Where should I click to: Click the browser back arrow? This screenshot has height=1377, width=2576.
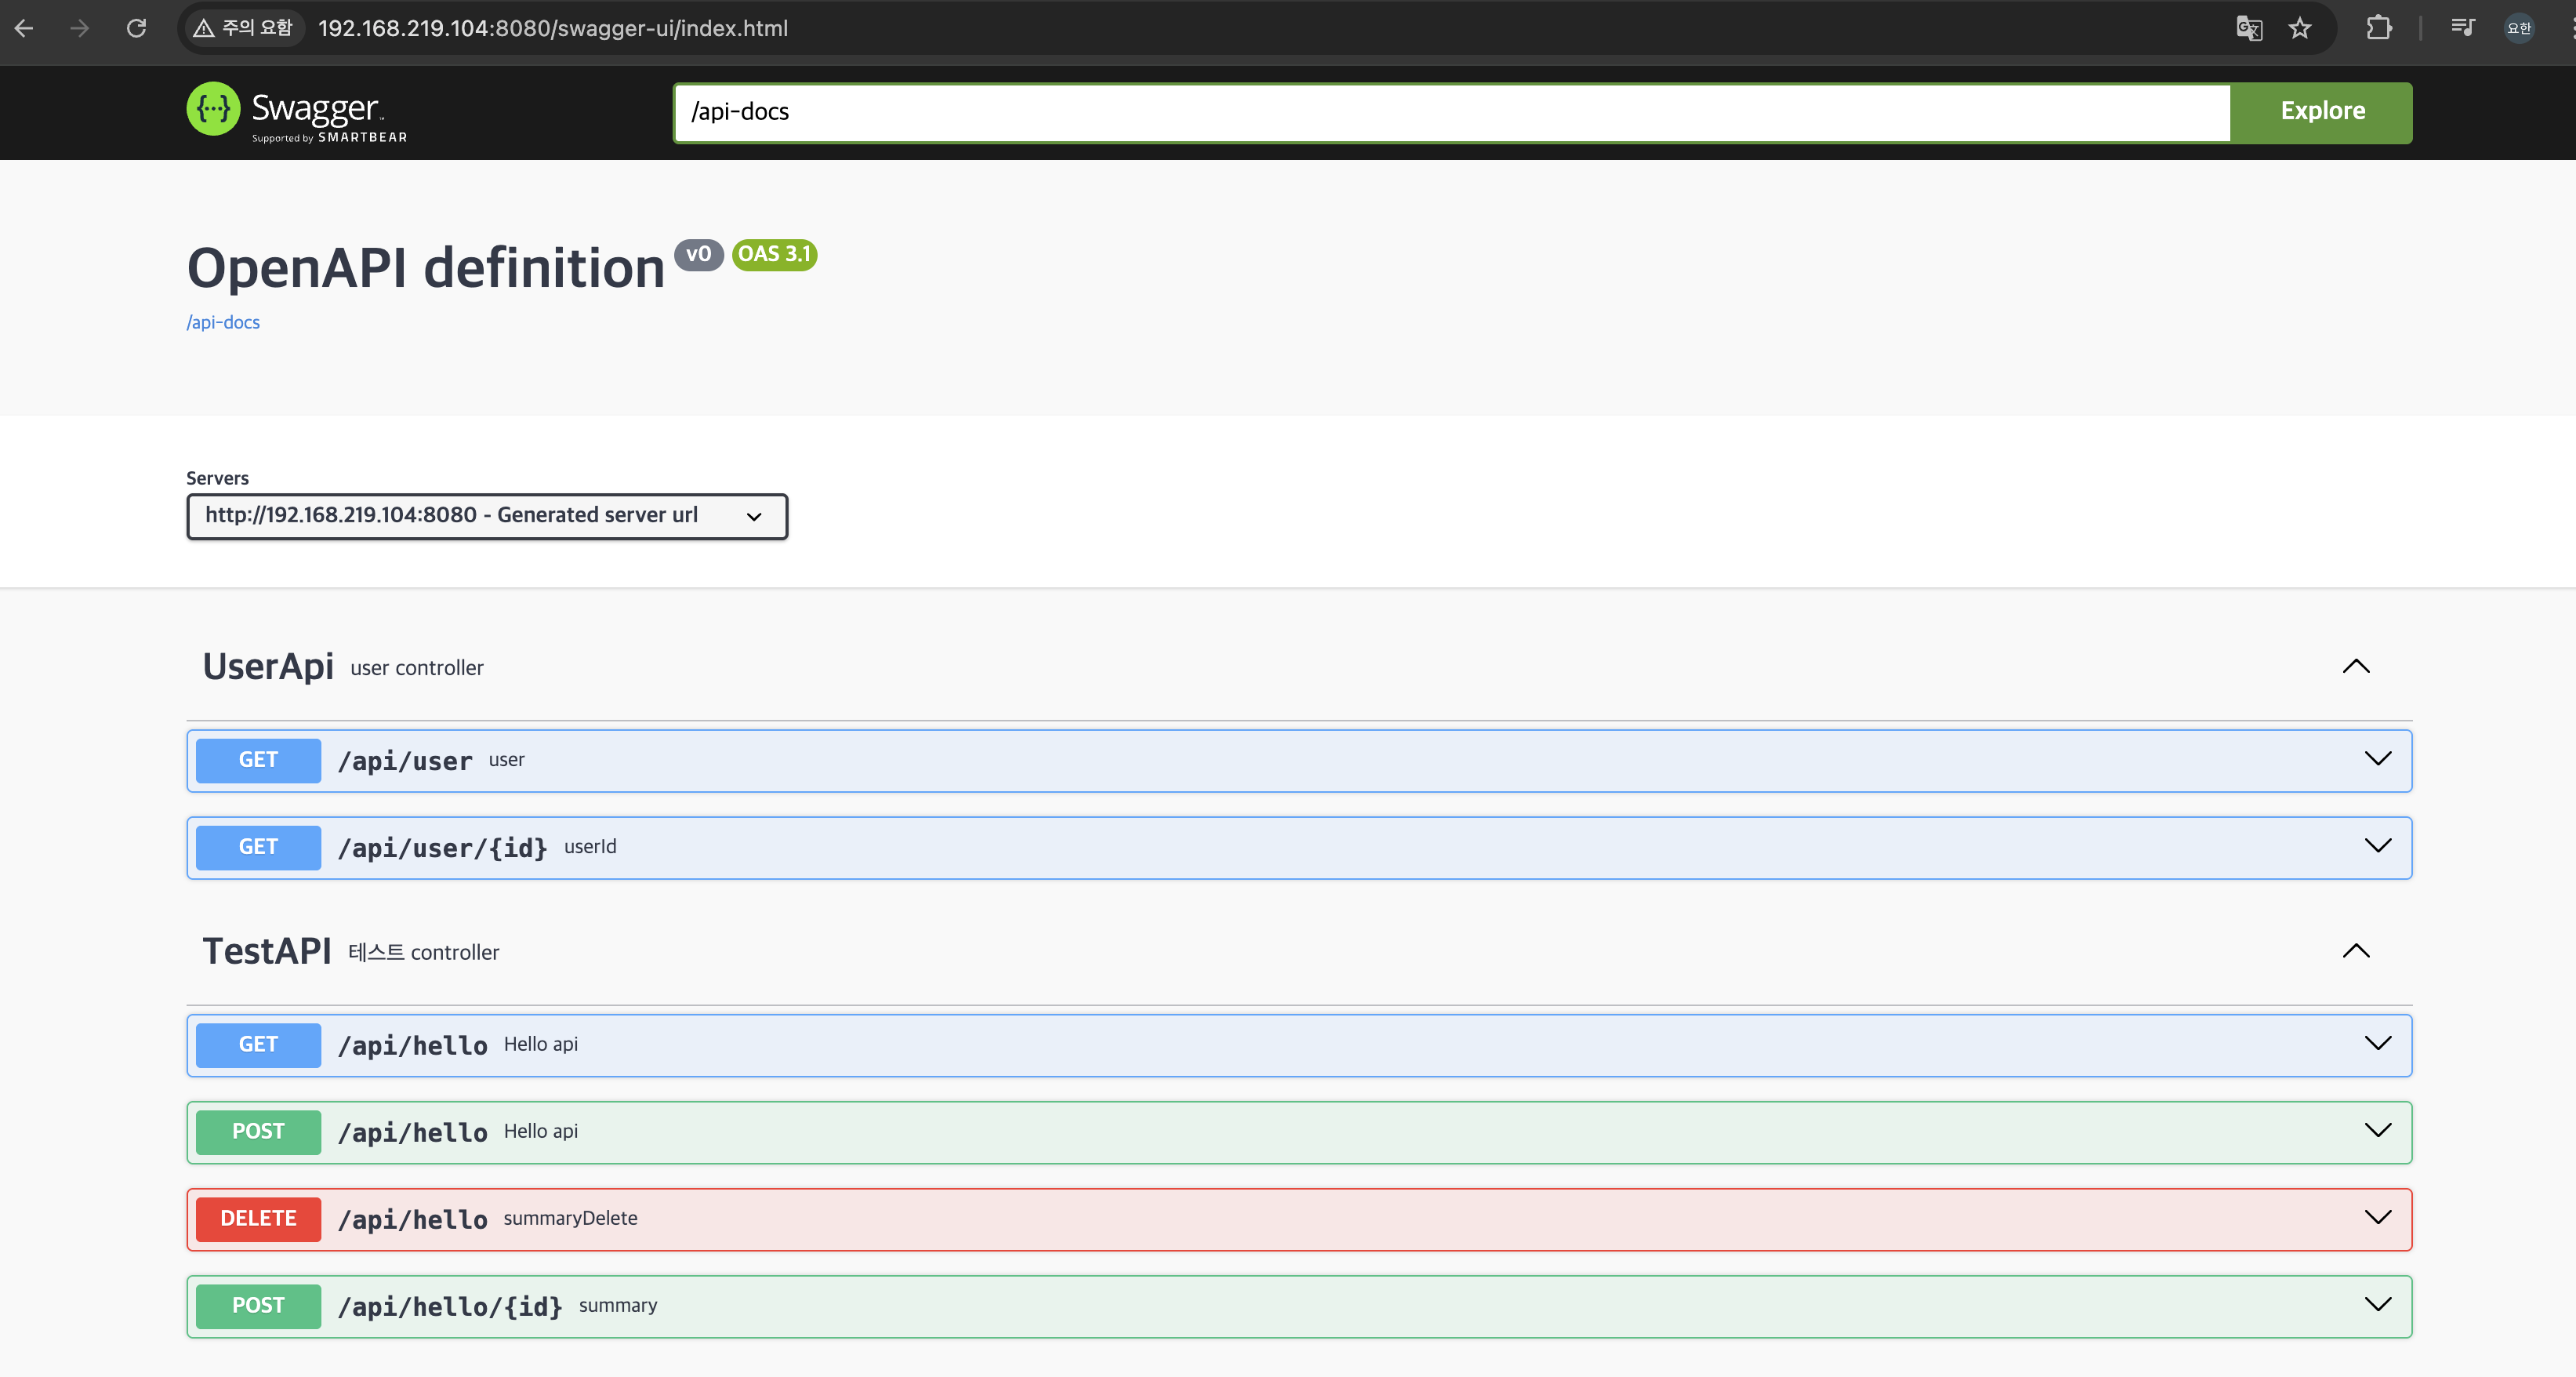pos(24,28)
